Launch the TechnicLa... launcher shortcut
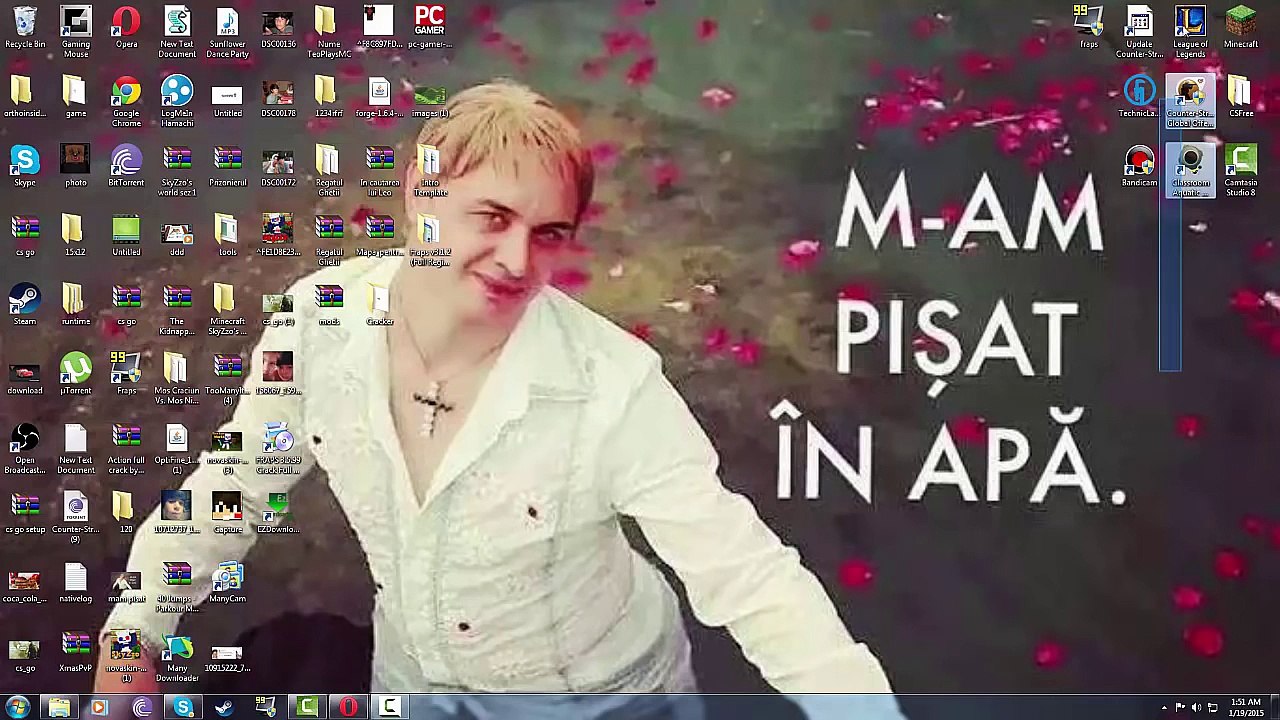 [x=1139, y=98]
